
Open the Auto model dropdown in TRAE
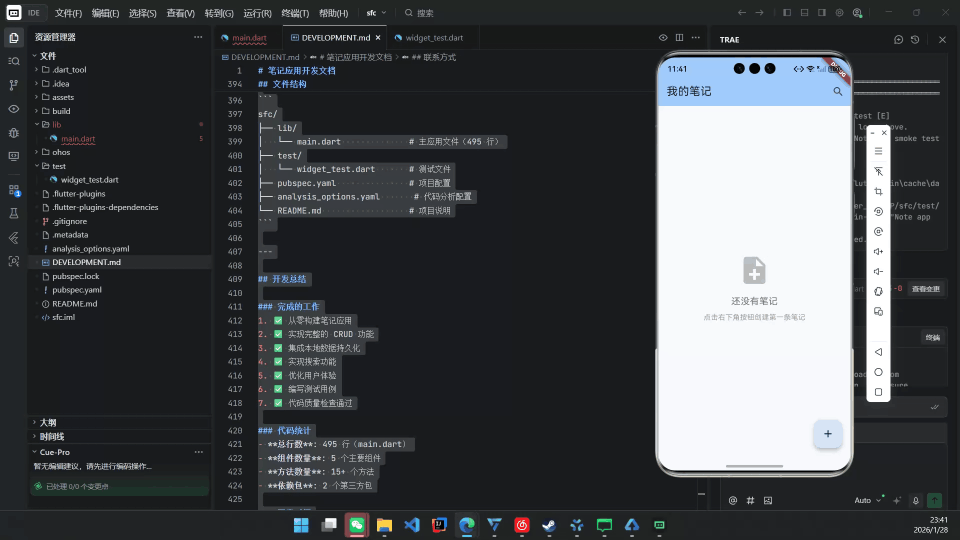click(x=868, y=500)
